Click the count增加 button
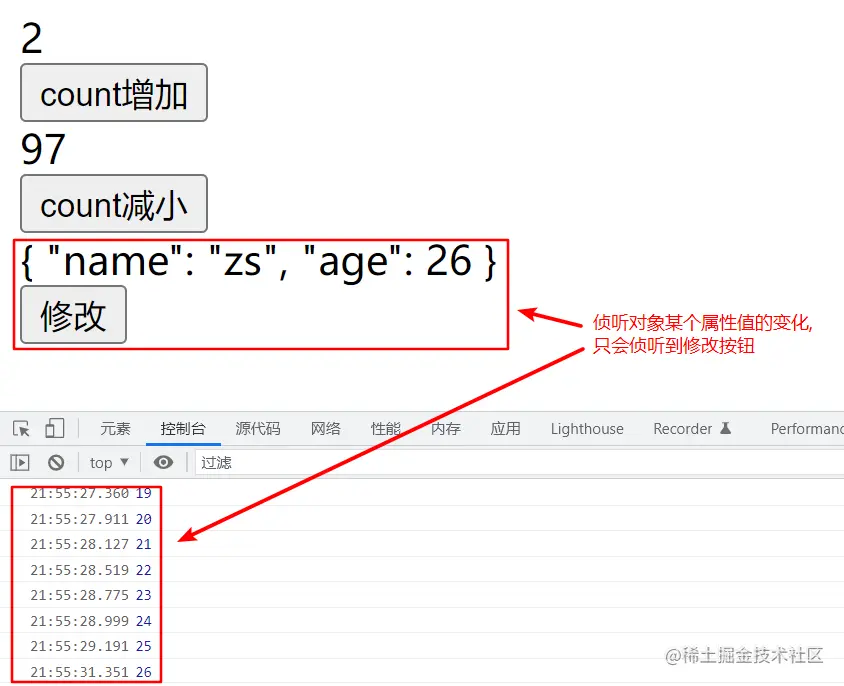This screenshot has height=686, width=844. [x=114, y=93]
